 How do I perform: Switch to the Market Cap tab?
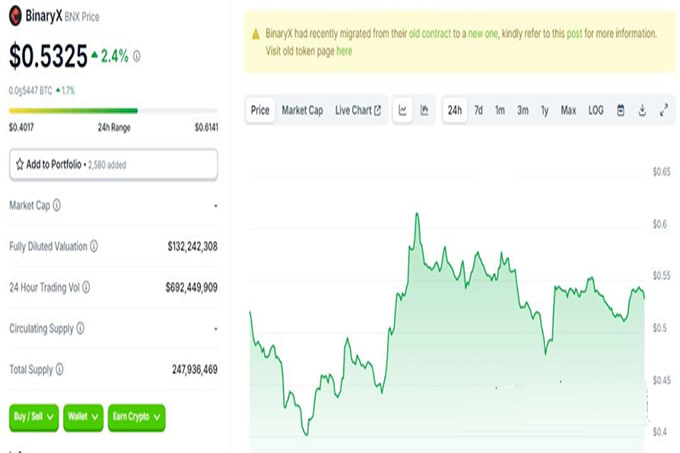302,110
